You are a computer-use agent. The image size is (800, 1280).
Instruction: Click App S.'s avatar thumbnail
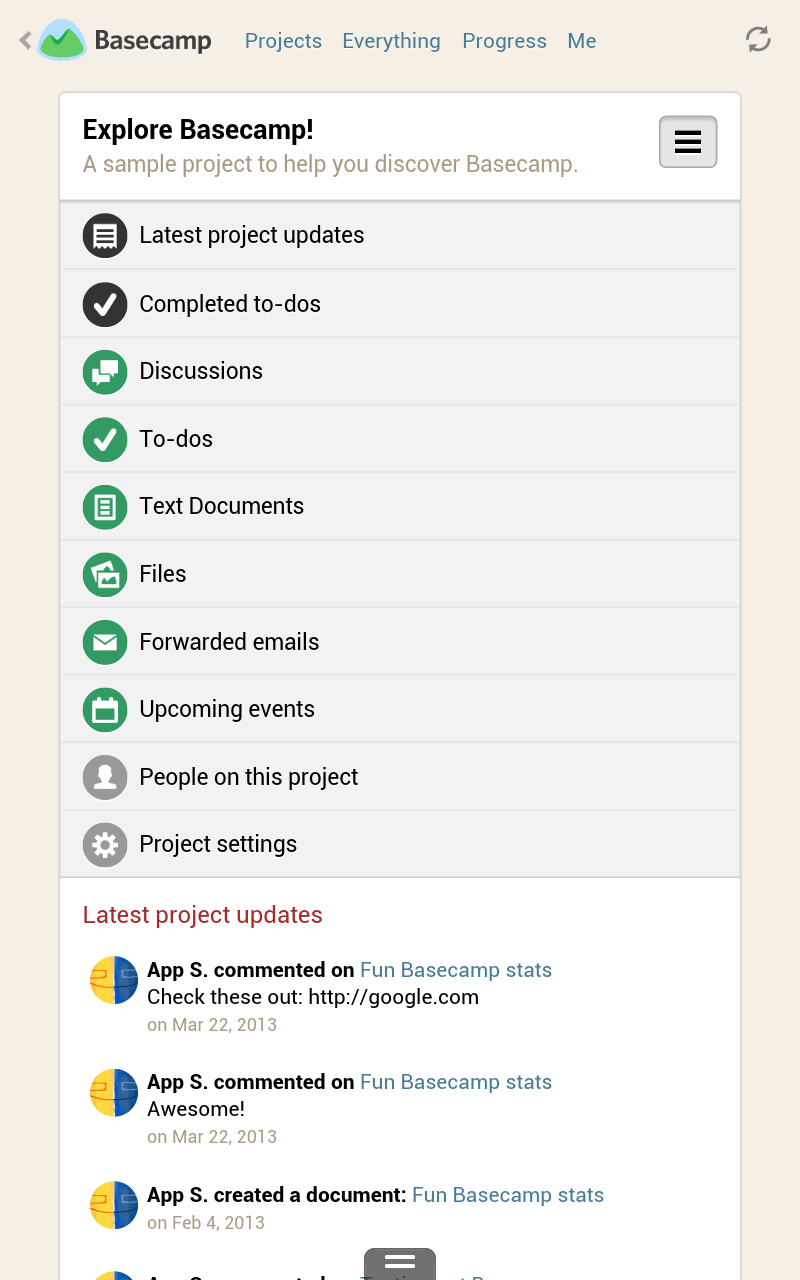[113, 980]
